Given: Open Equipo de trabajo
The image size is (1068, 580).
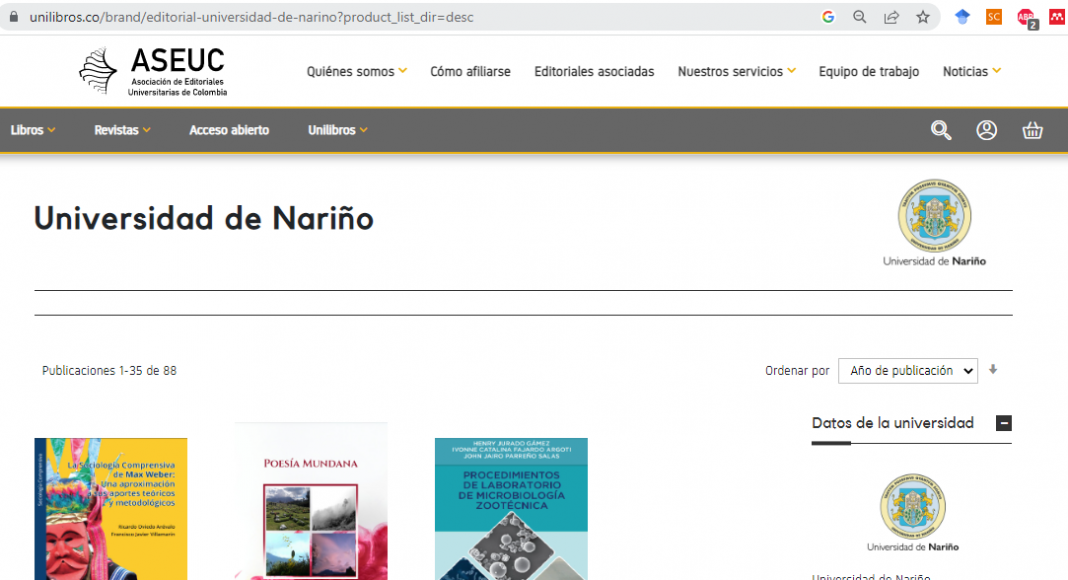Looking at the screenshot, I should pos(868,71).
